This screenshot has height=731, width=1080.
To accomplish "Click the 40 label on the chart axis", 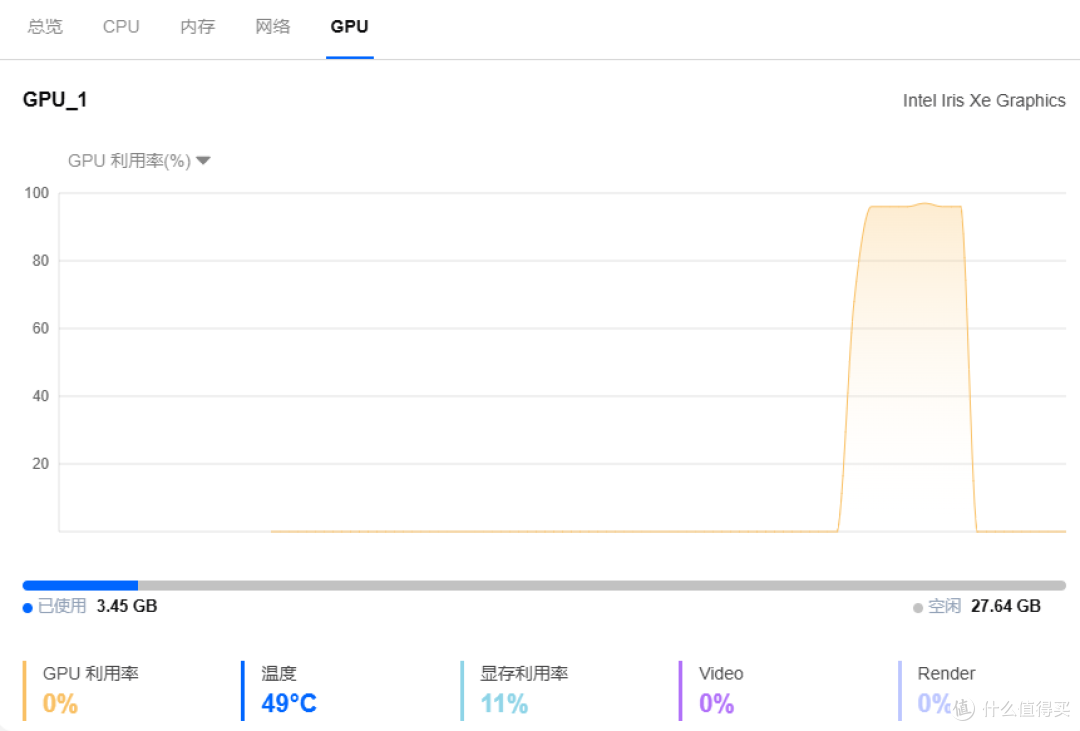I will (41, 396).
